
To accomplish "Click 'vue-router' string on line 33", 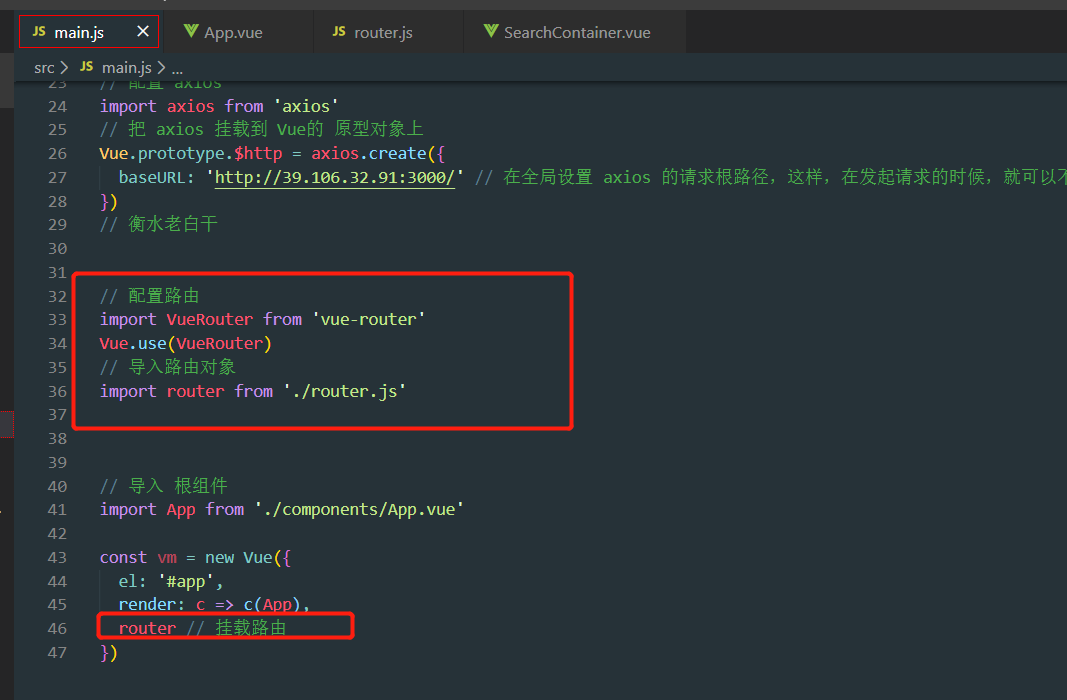I will pyautogui.click(x=369, y=319).
